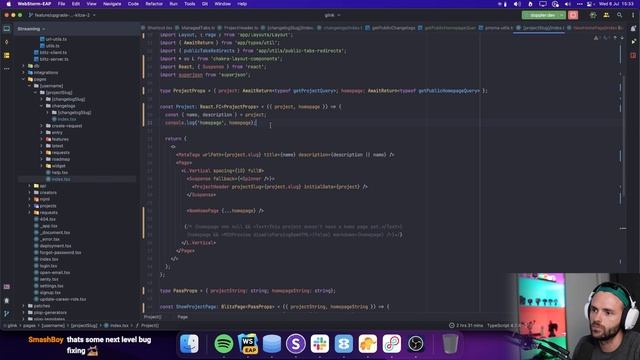Collapse the pages folder
The height and width of the screenshot is (360, 640).
[24, 79]
